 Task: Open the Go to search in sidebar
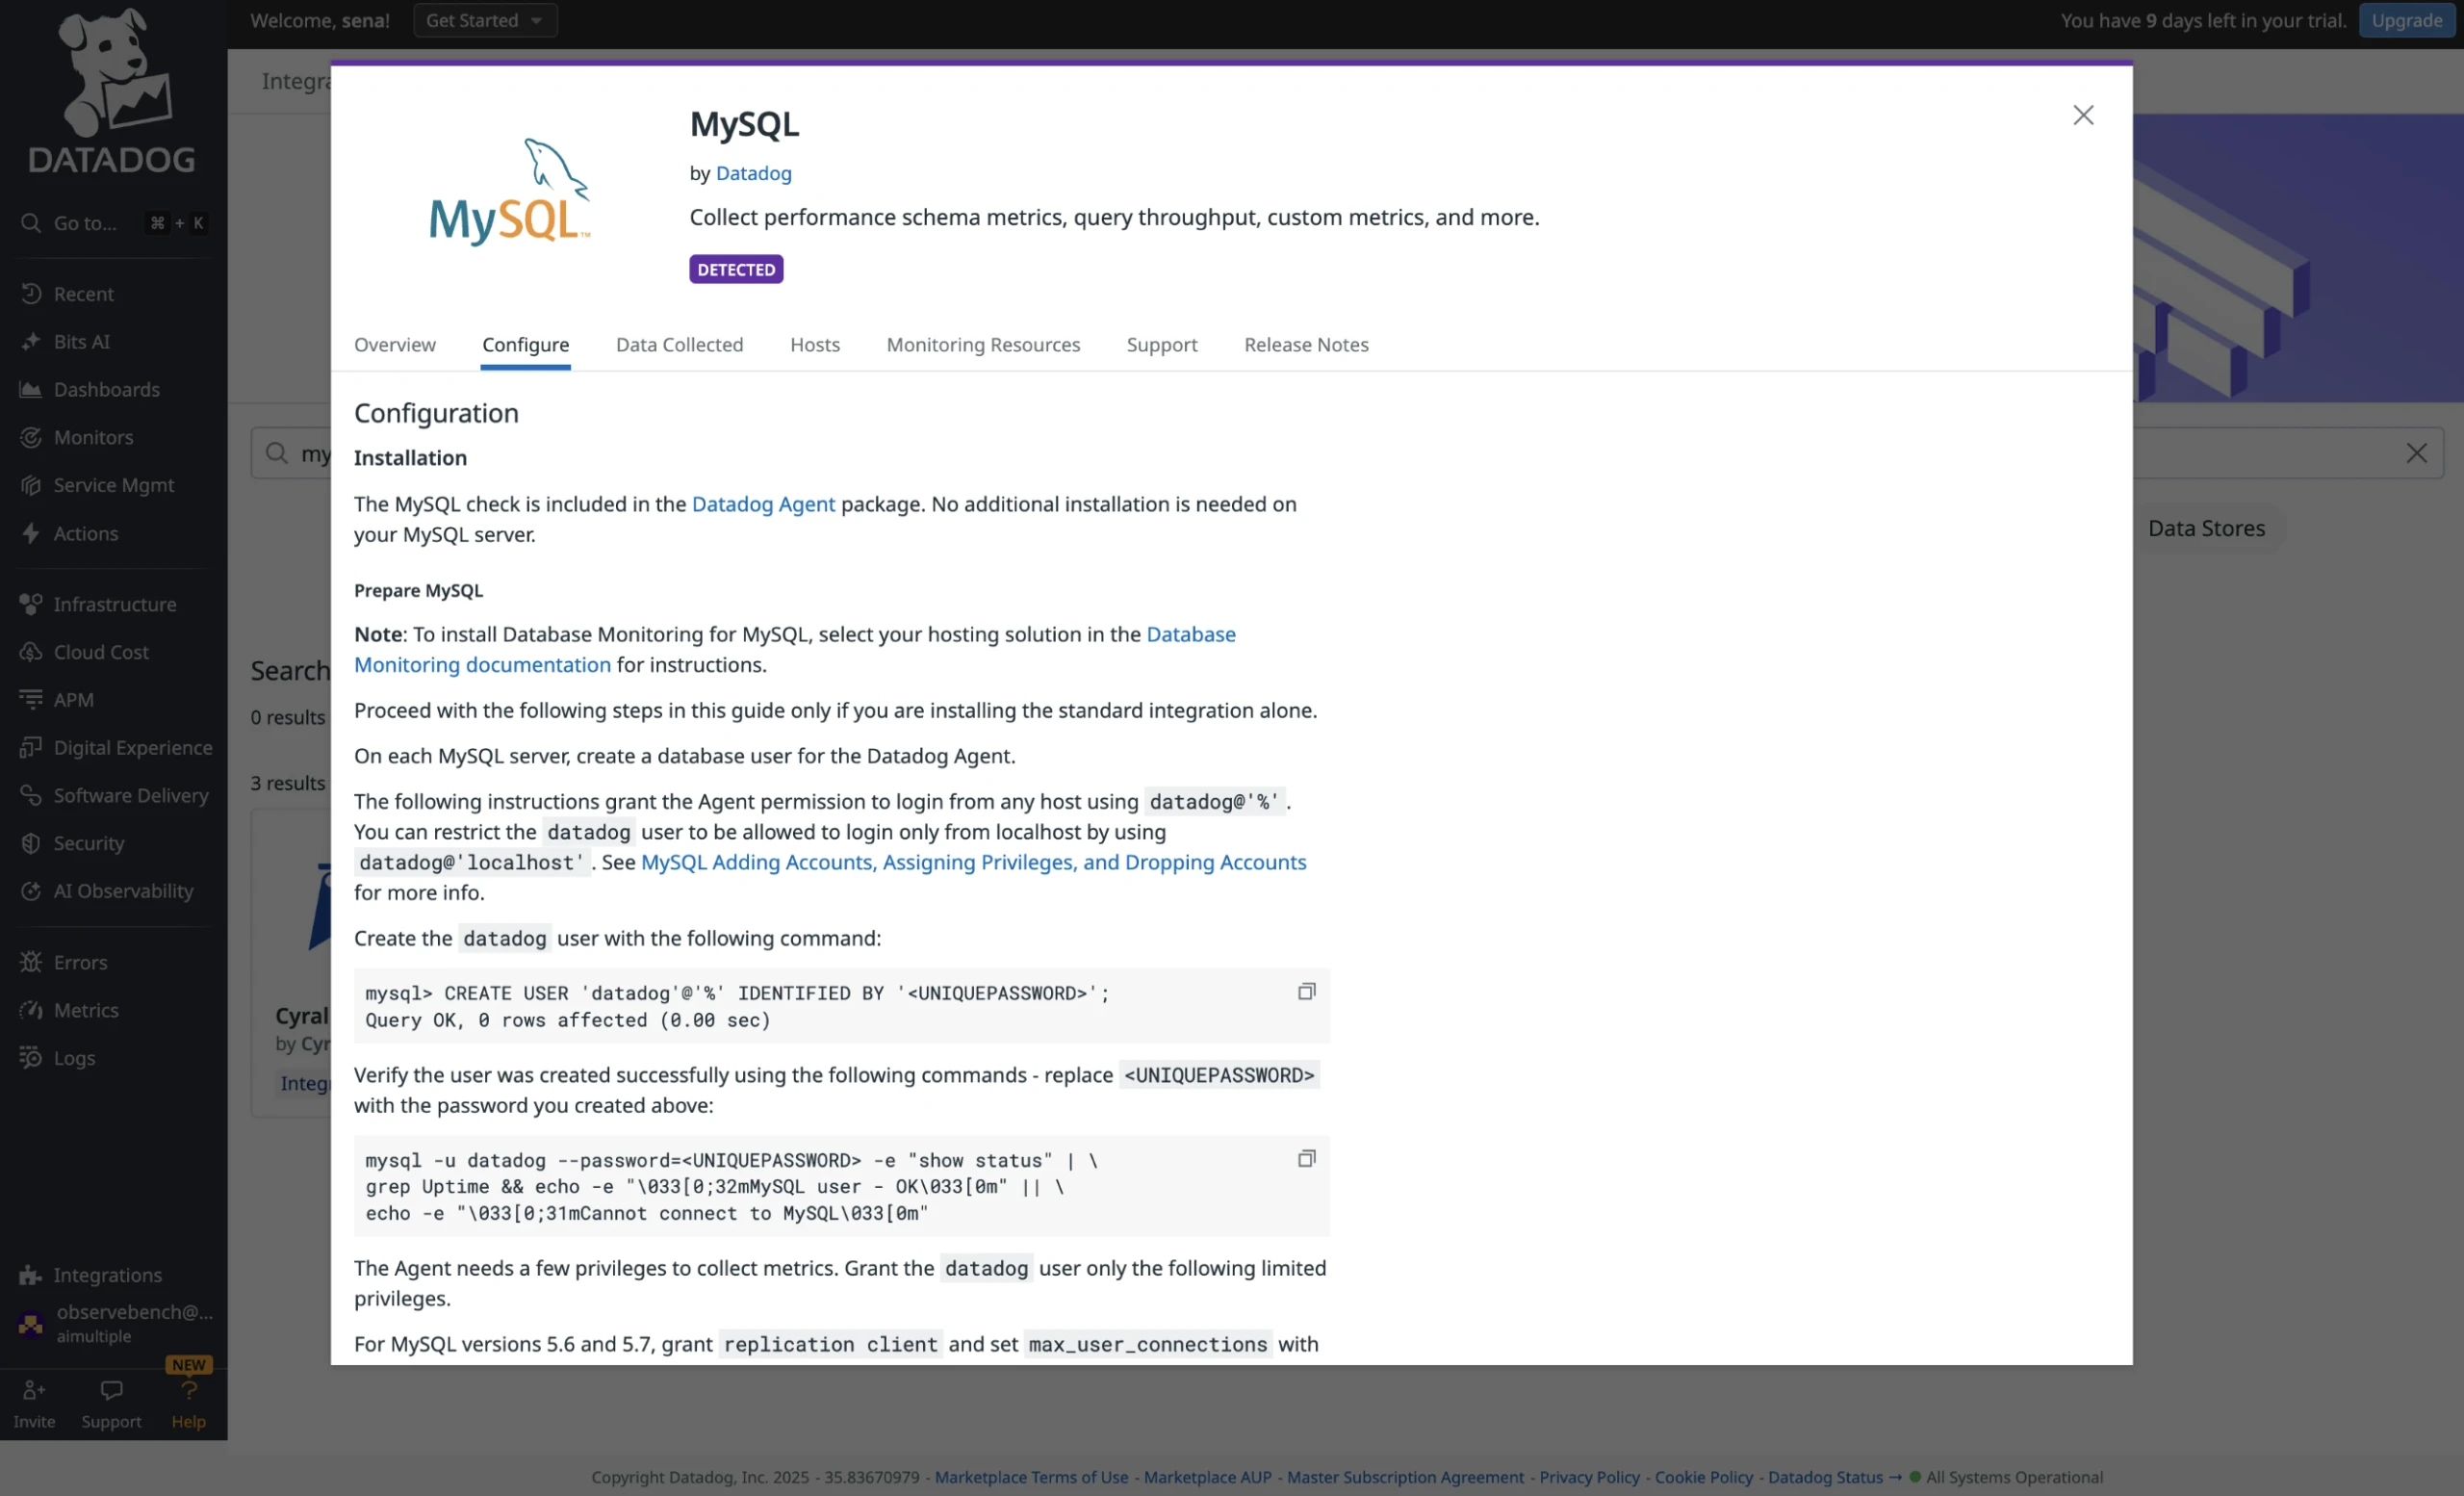[x=113, y=223]
